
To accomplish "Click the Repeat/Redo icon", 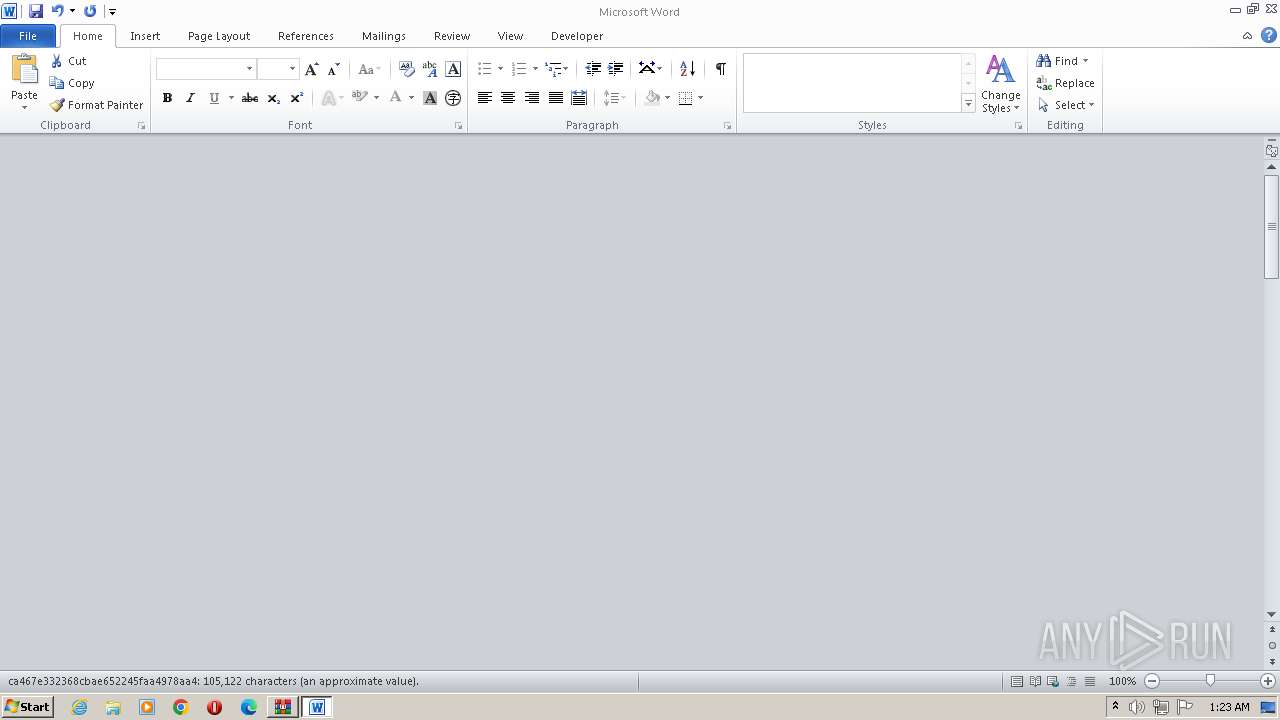I will point(90,11).
